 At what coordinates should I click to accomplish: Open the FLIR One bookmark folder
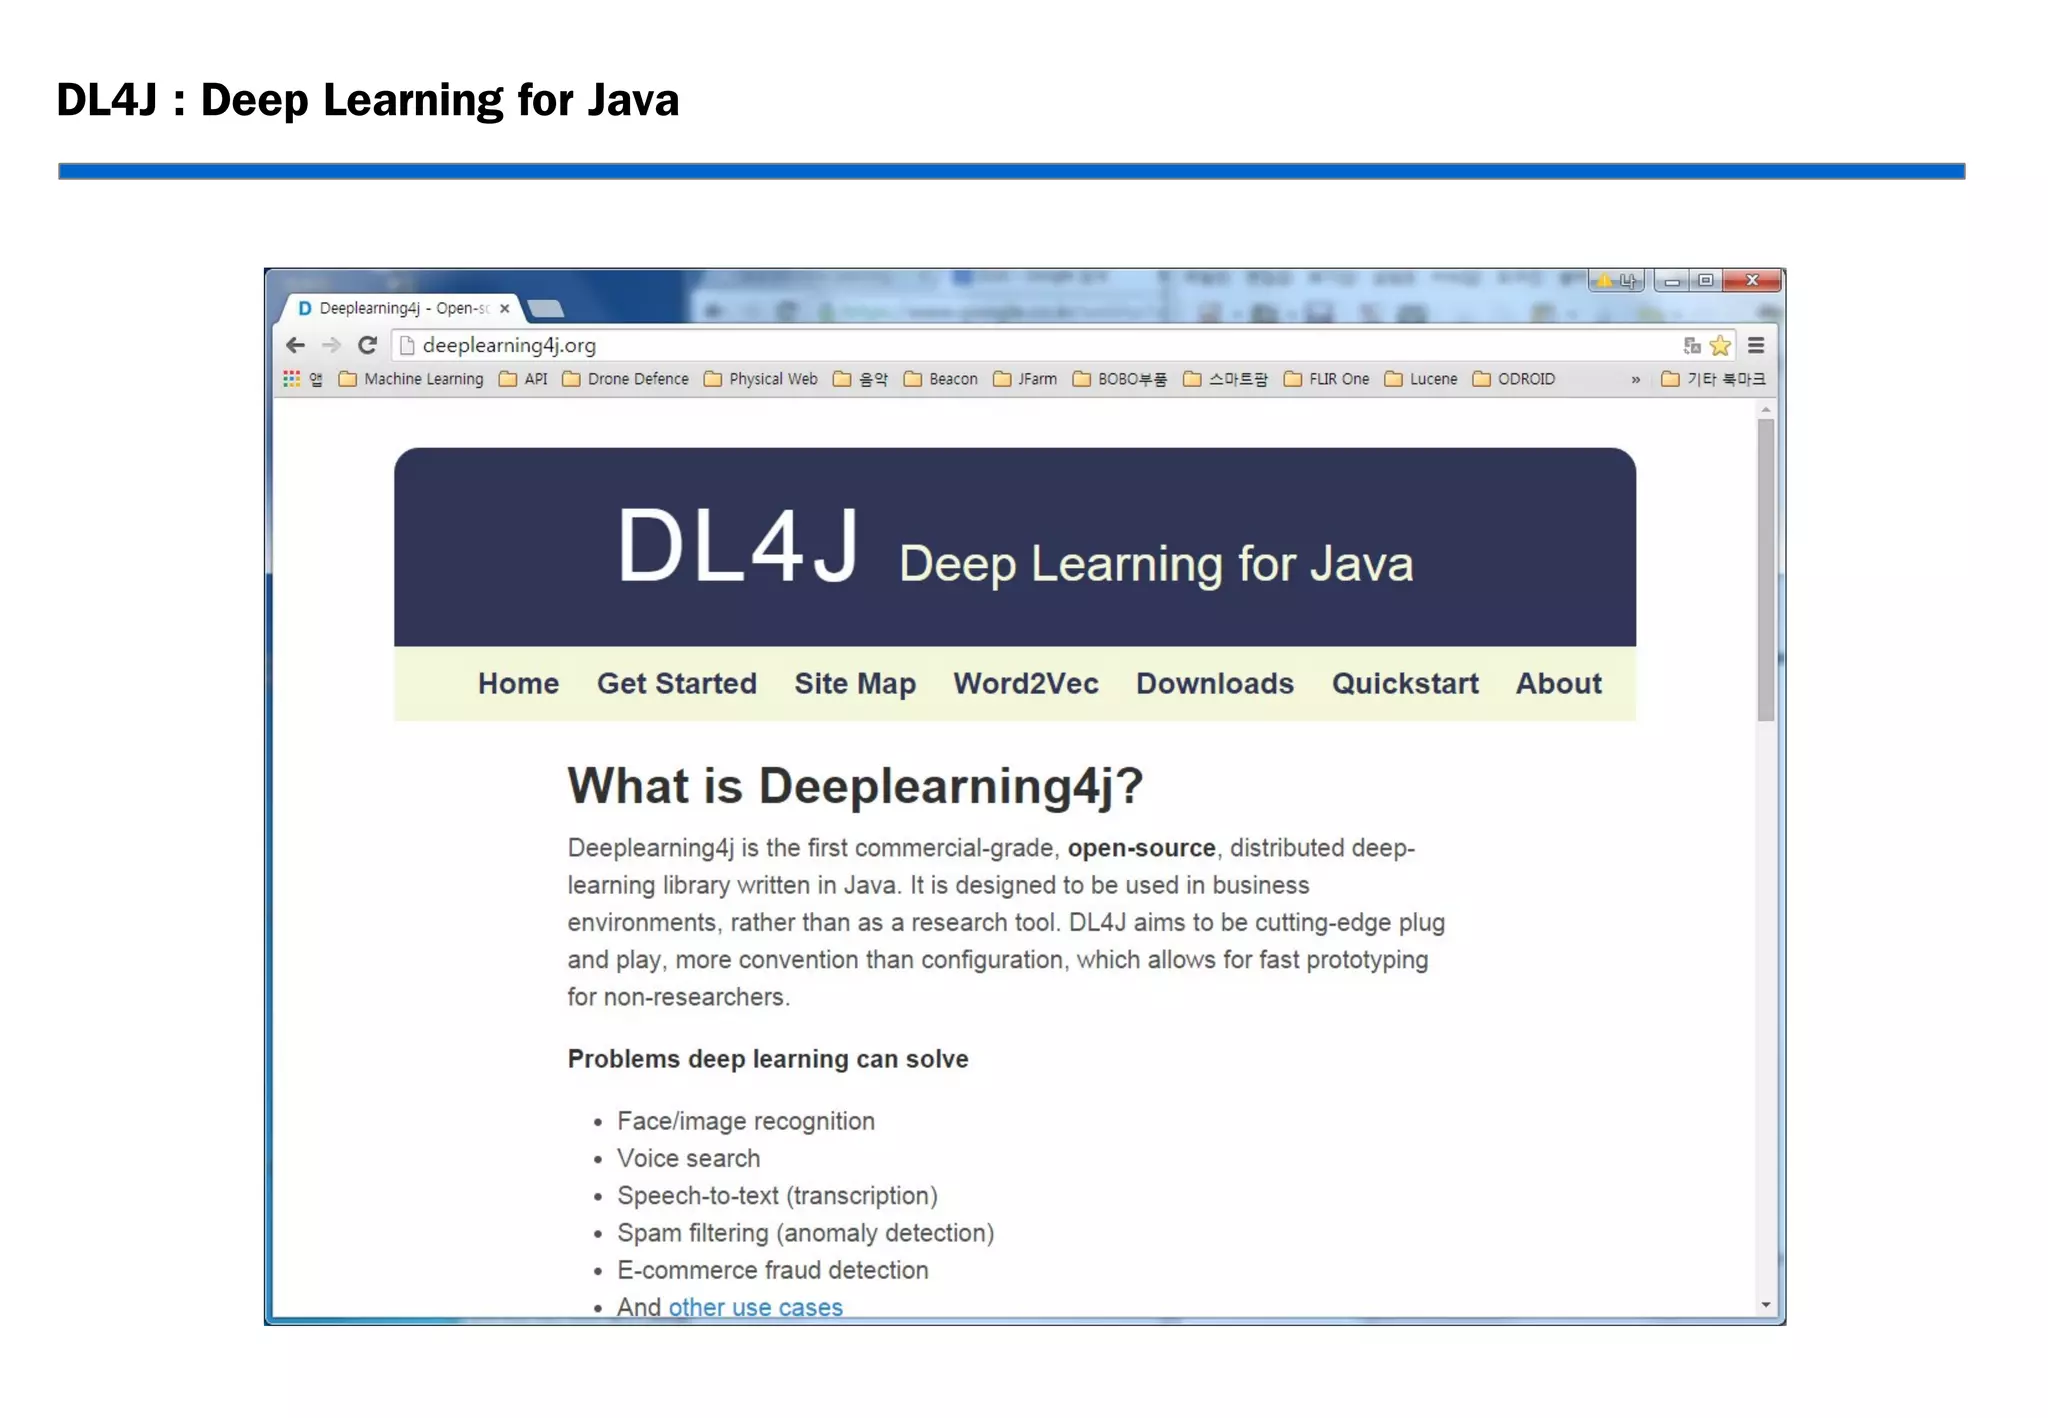(x=1327, y=379)
